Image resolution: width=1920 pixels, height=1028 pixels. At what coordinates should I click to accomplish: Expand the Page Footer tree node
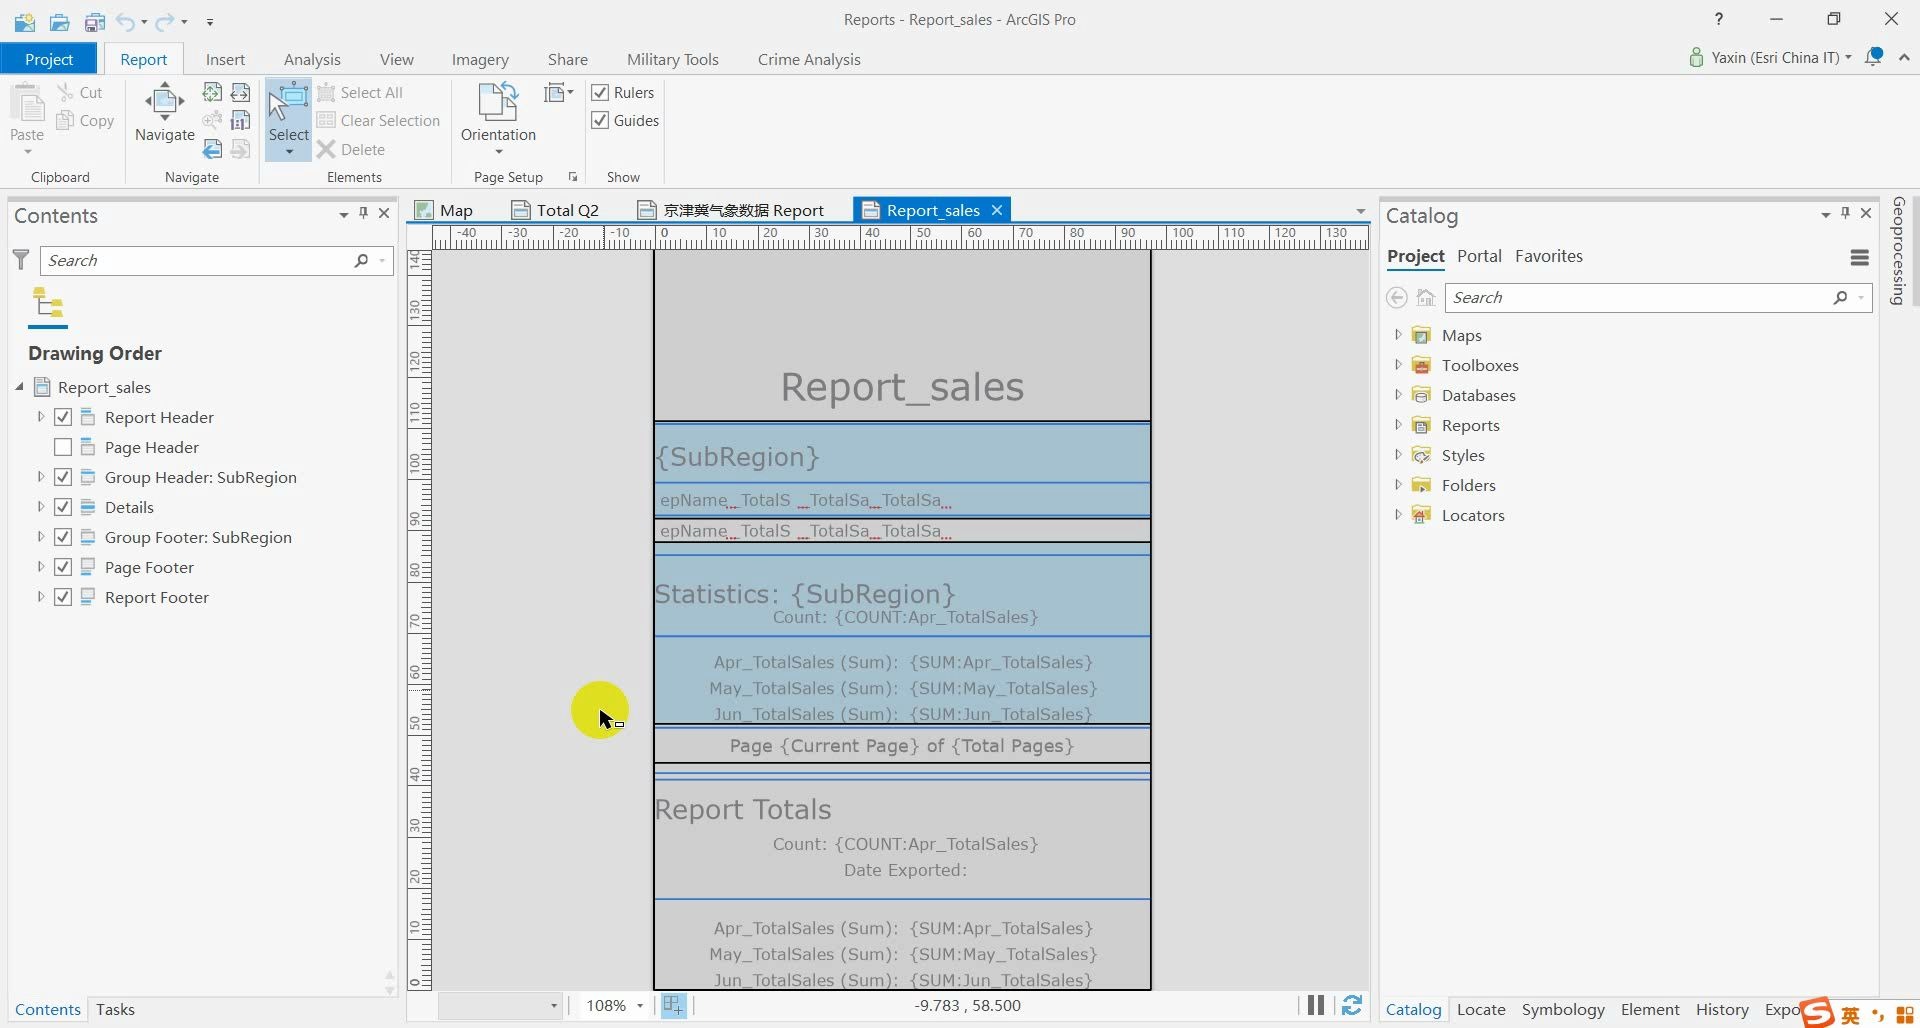pyautogui.click(x=41, y=567)
